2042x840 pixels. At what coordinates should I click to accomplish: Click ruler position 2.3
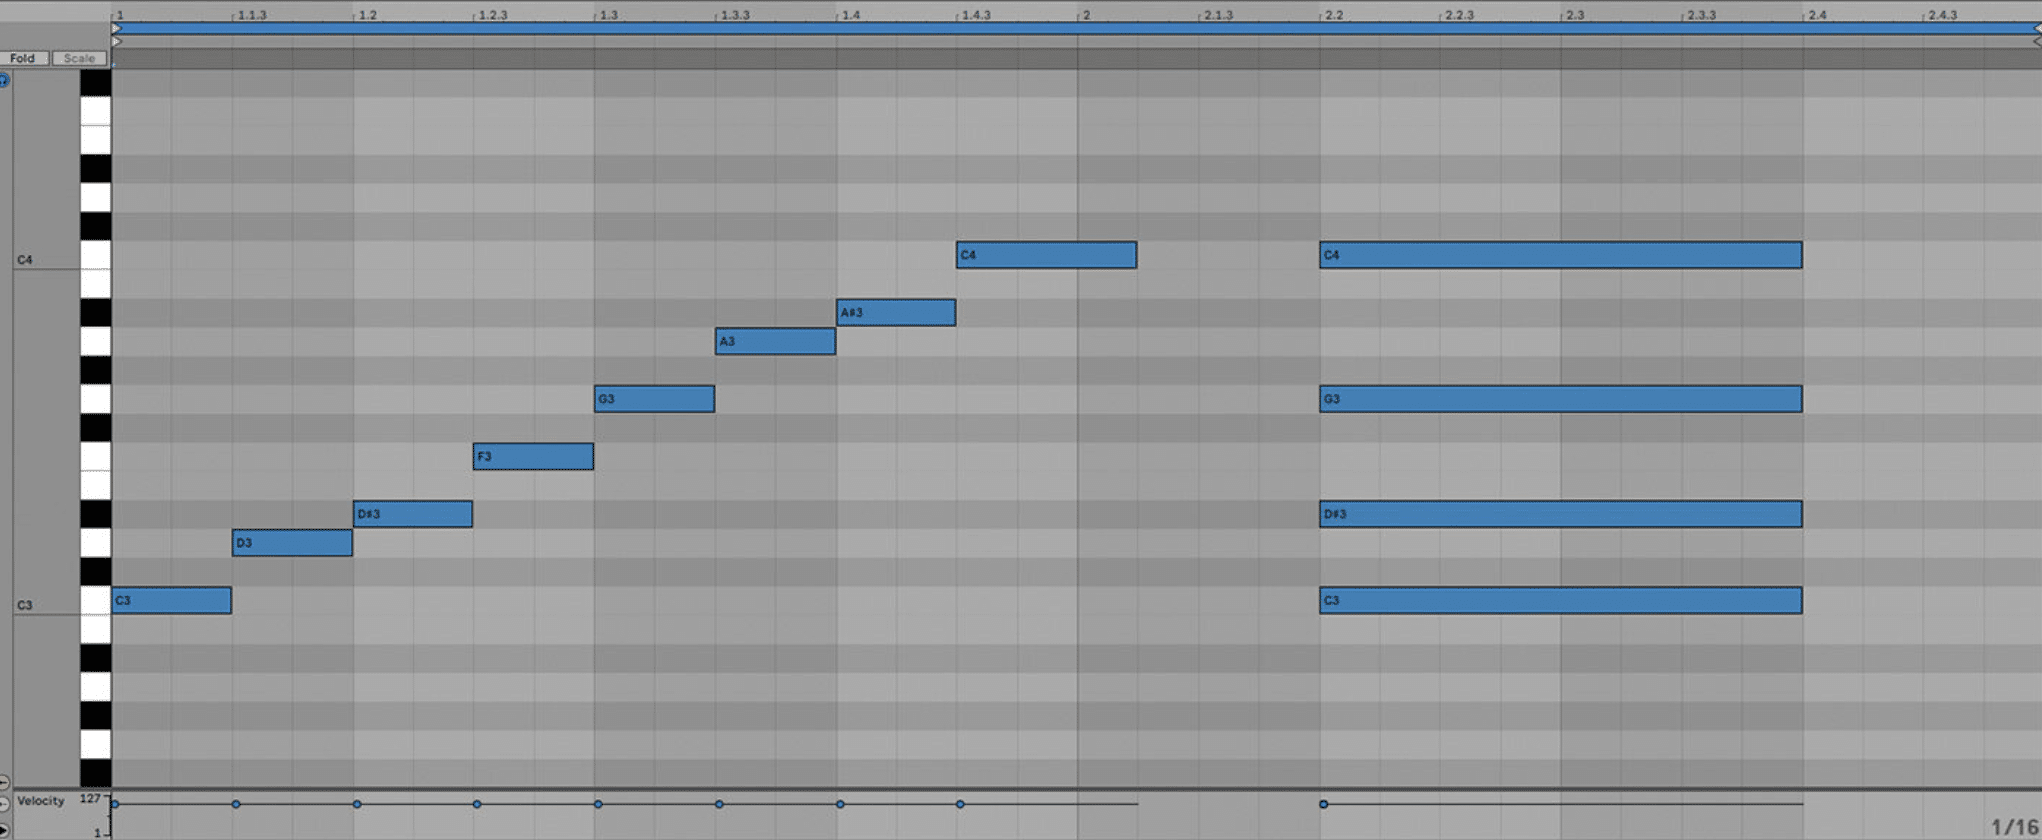coord(1575,15)
